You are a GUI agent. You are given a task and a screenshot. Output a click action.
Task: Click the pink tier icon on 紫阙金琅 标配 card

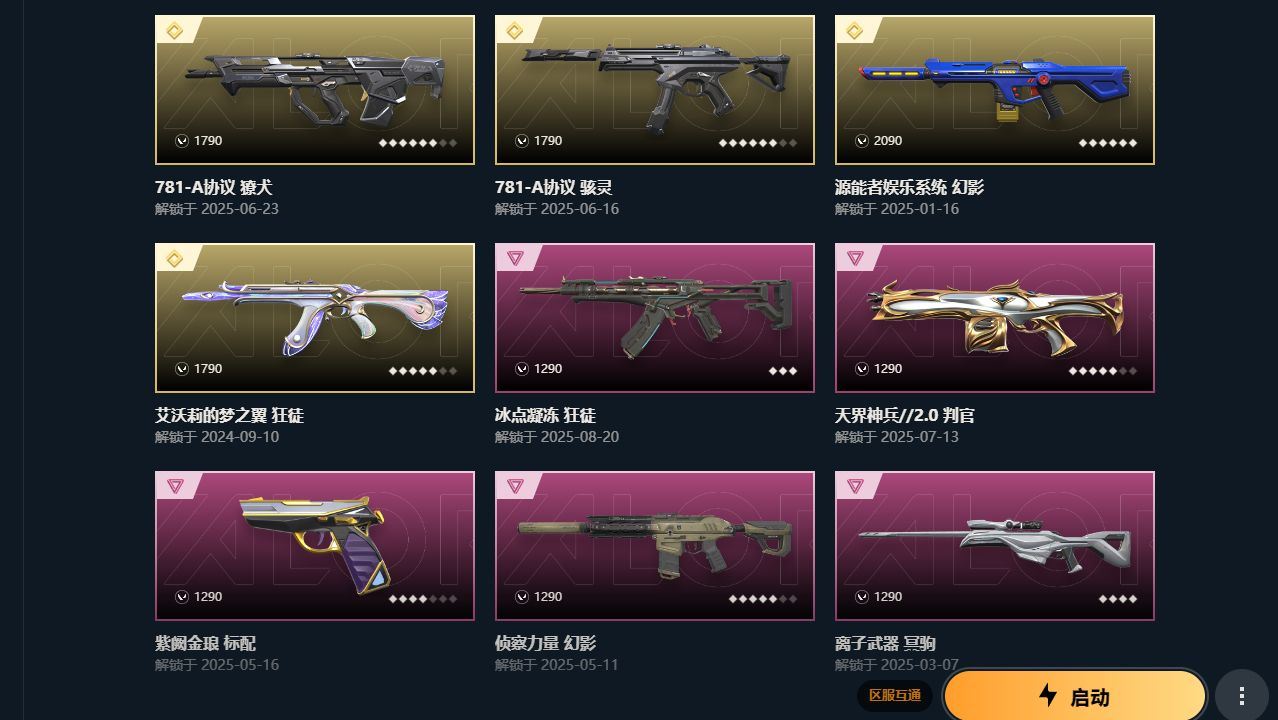coord(175,487)
